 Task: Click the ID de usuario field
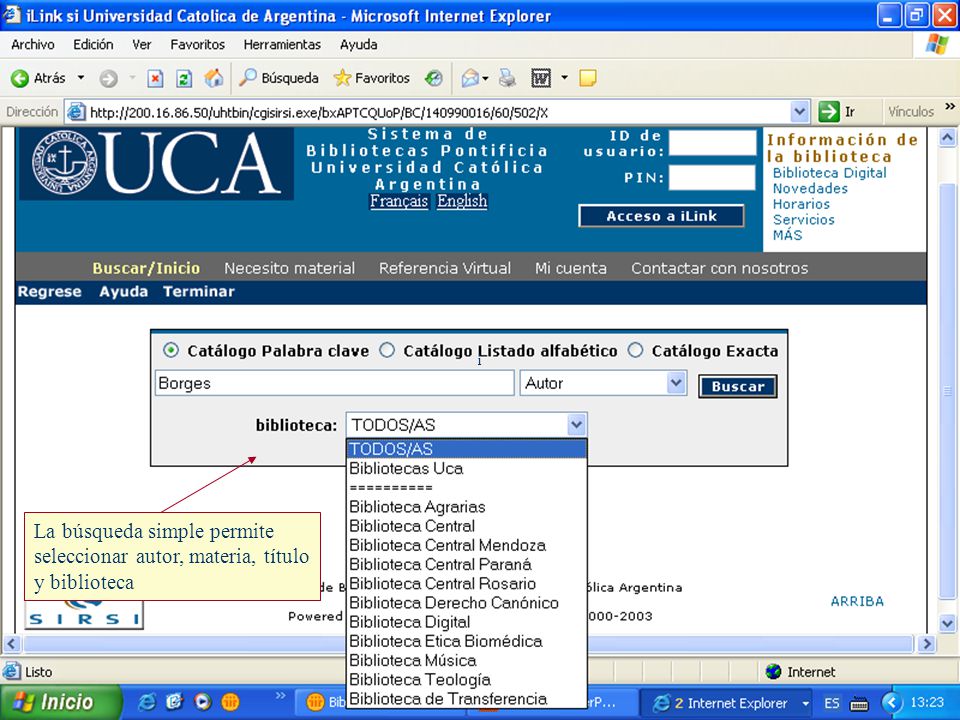click(713, 143)
